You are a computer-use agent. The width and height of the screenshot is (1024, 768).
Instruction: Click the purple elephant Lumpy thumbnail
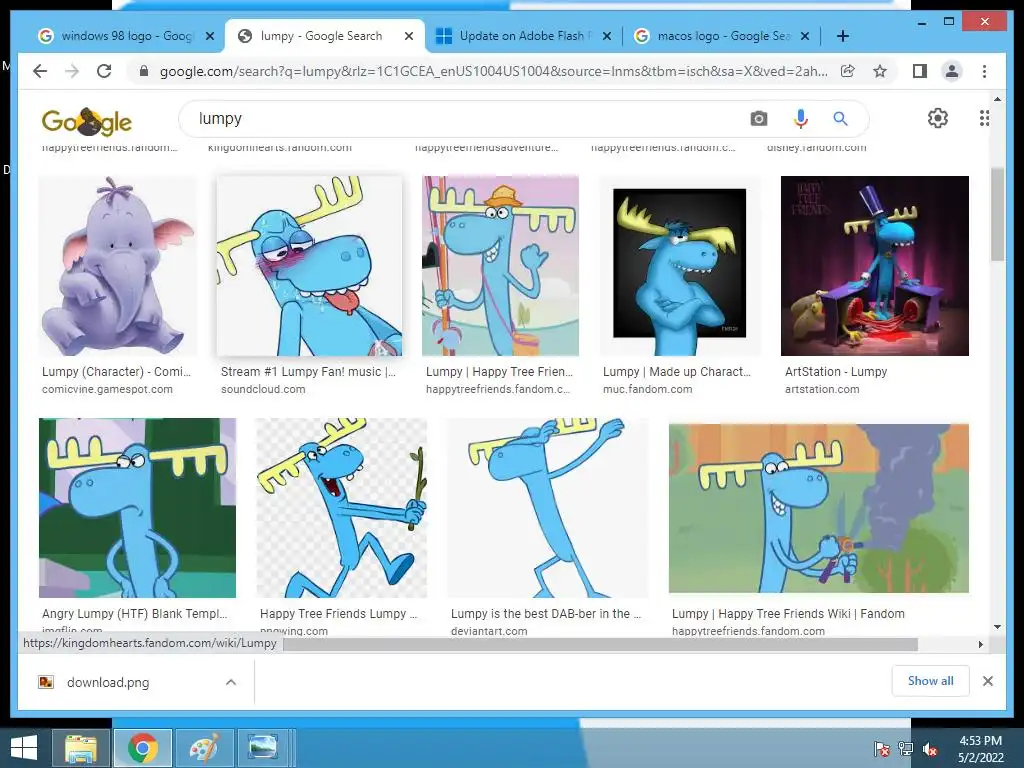(118, 266)
